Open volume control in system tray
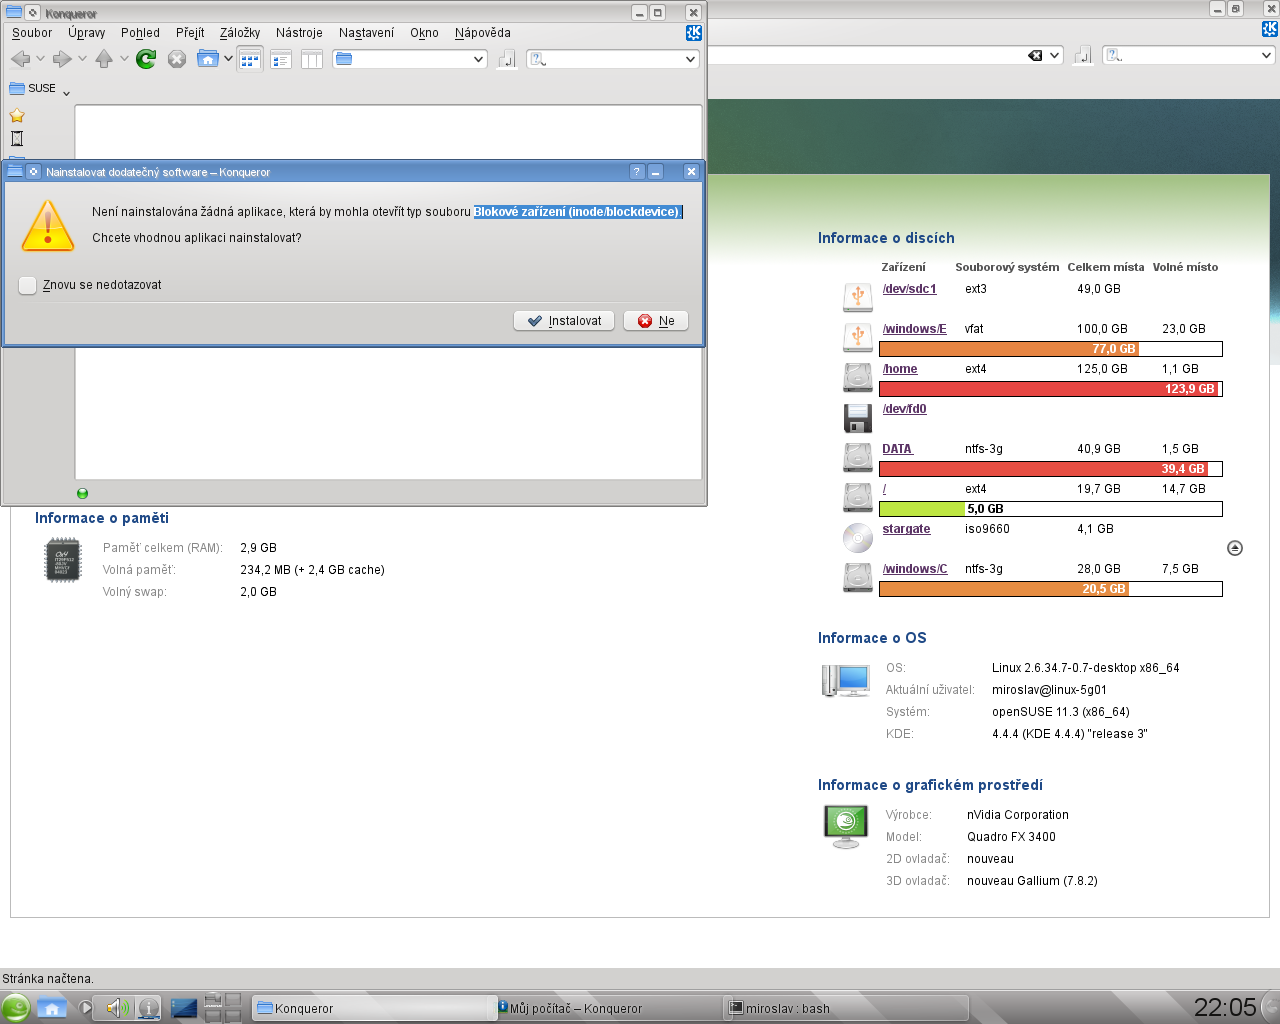Viewport: 1280px width, 1024px height. click(116, 1008)
